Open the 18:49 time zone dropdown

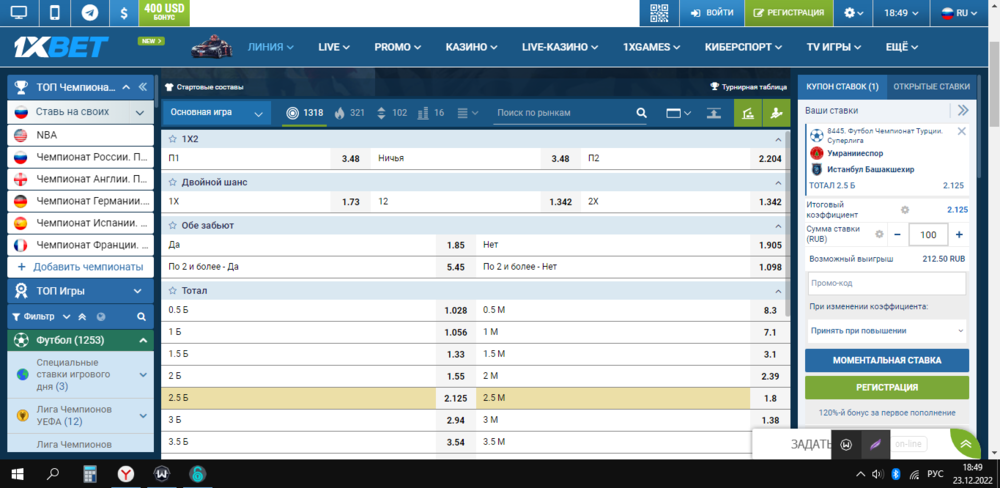tap(902, 13)
